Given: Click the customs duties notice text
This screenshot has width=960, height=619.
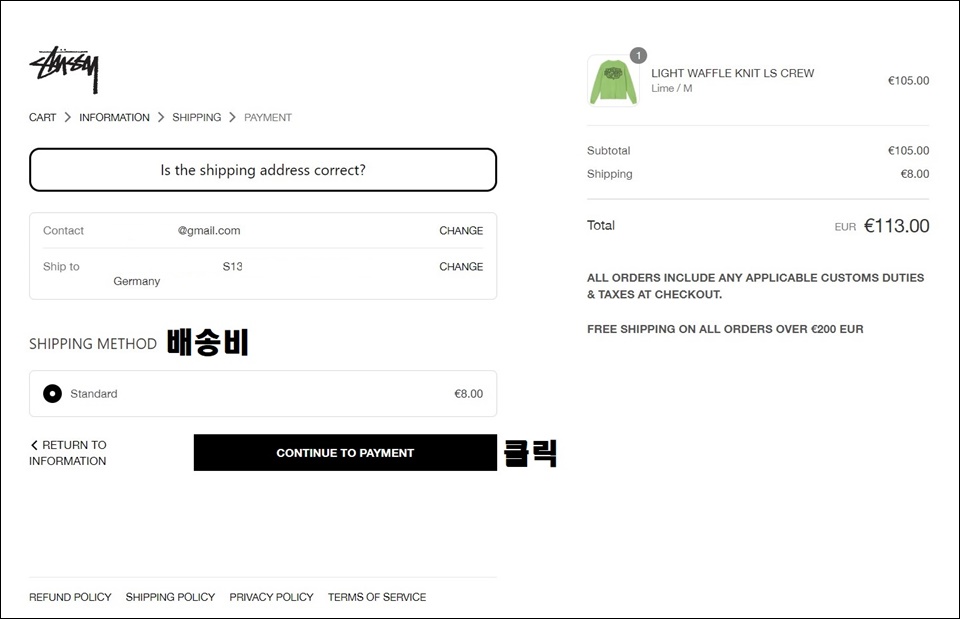Looking at the screenshot, I should click(x=756, y=286).
